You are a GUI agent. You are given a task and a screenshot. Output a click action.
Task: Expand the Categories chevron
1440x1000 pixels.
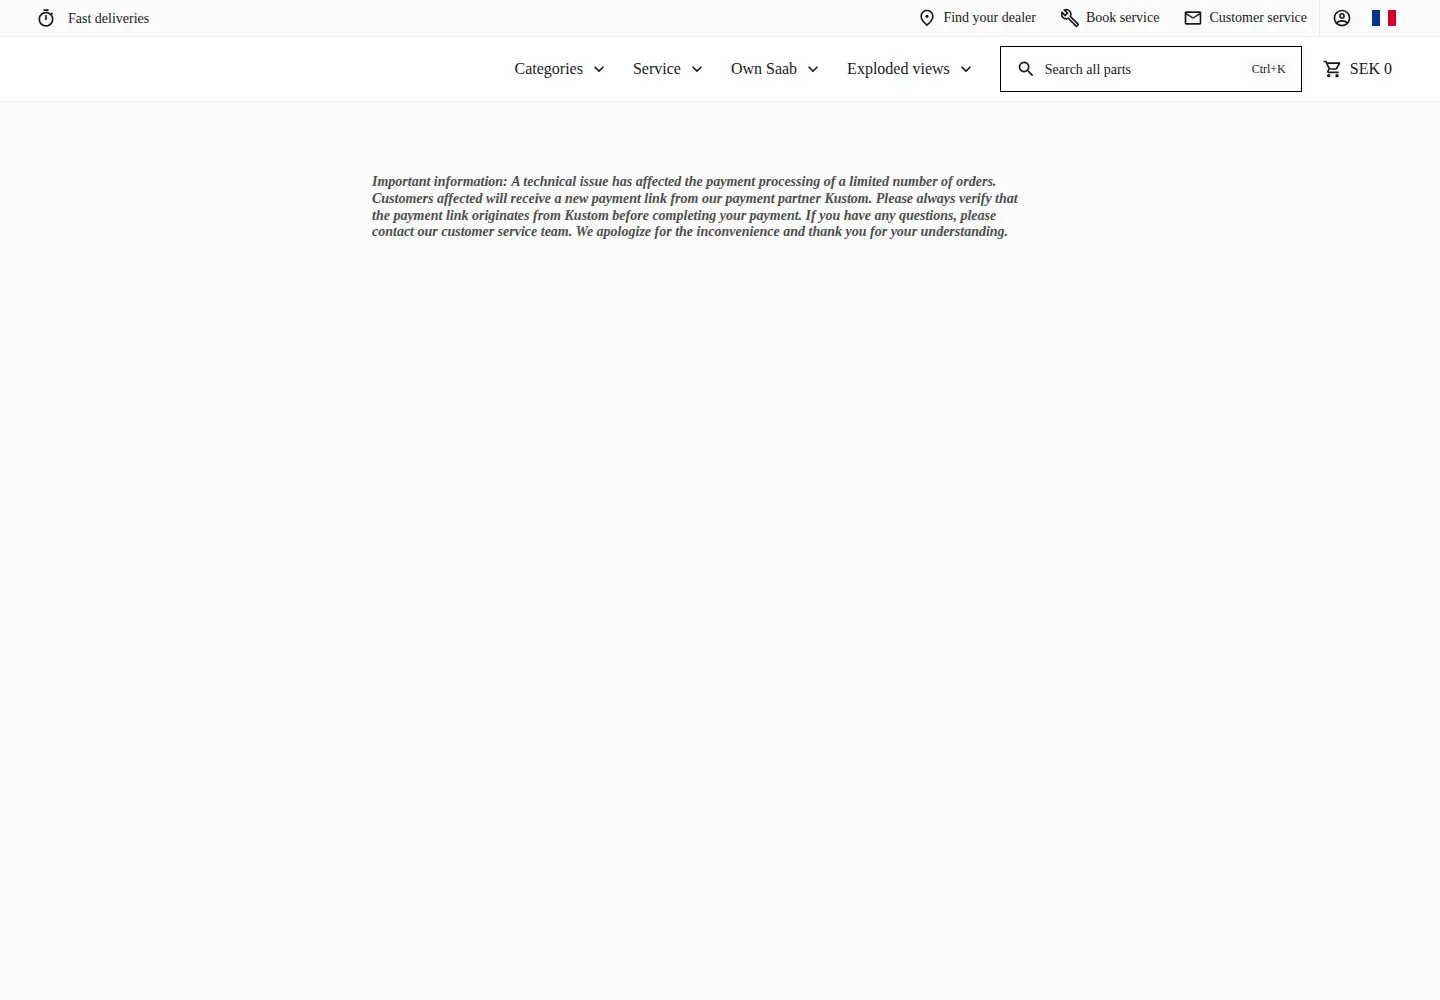click(599, 69)
